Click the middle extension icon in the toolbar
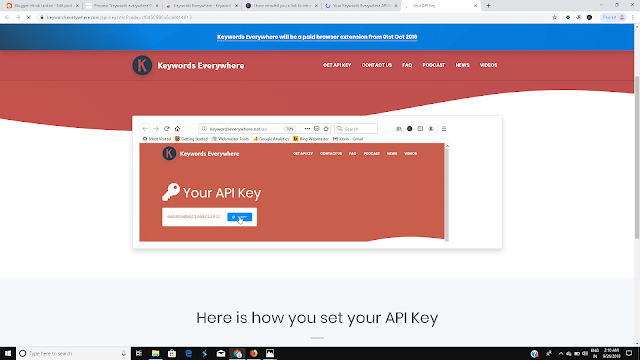The width and height of the screenshot is (640, 360). click(578, 17)
